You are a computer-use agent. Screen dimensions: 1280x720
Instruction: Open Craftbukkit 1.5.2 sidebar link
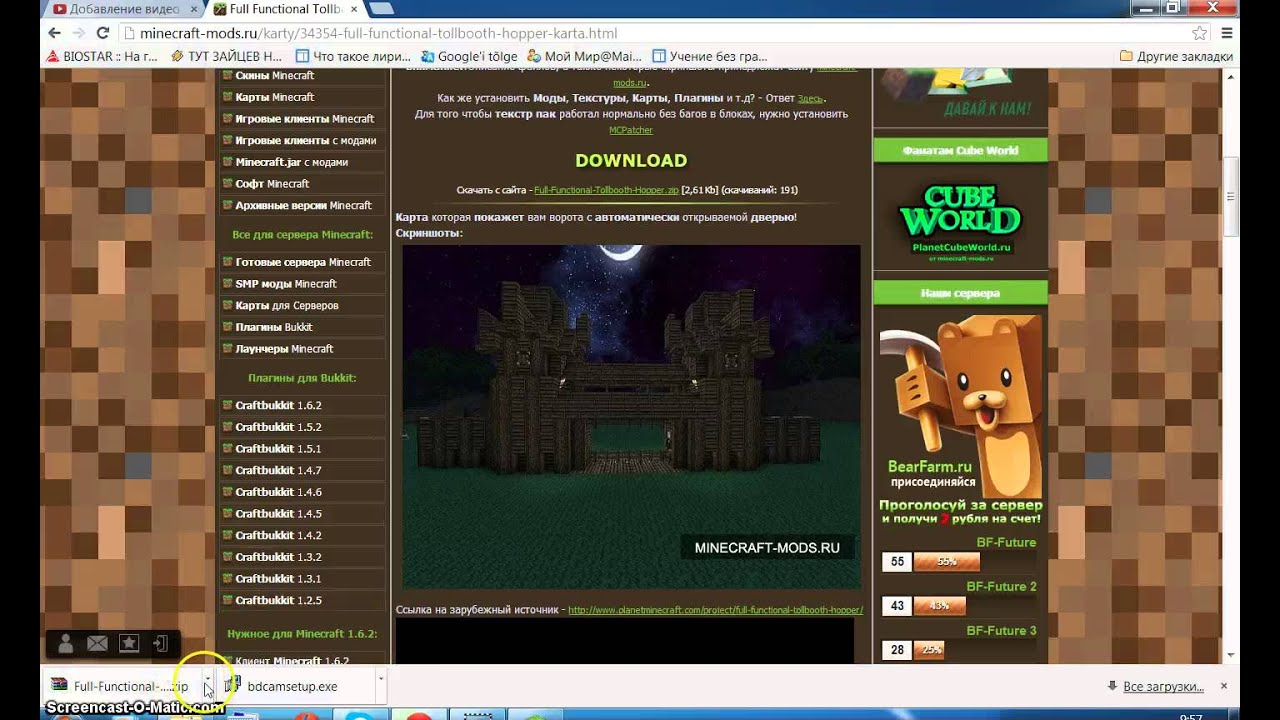(x=303, y=427)
